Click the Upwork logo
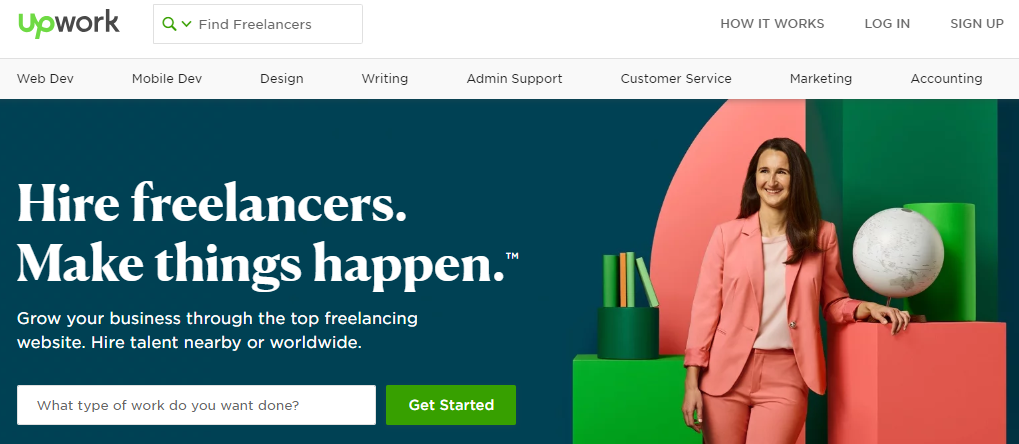This screenshot has height=444, width=1019. pos(69,24)
